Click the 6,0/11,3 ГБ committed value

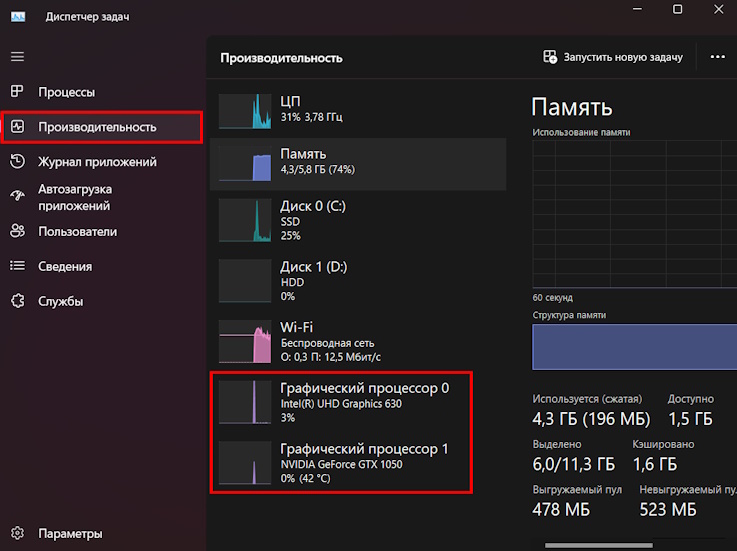tap(573, 464)
